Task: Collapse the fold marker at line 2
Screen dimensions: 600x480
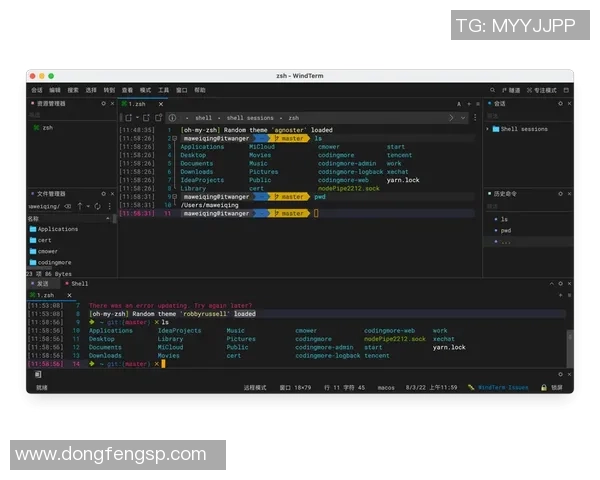Action: coord(176,138)
